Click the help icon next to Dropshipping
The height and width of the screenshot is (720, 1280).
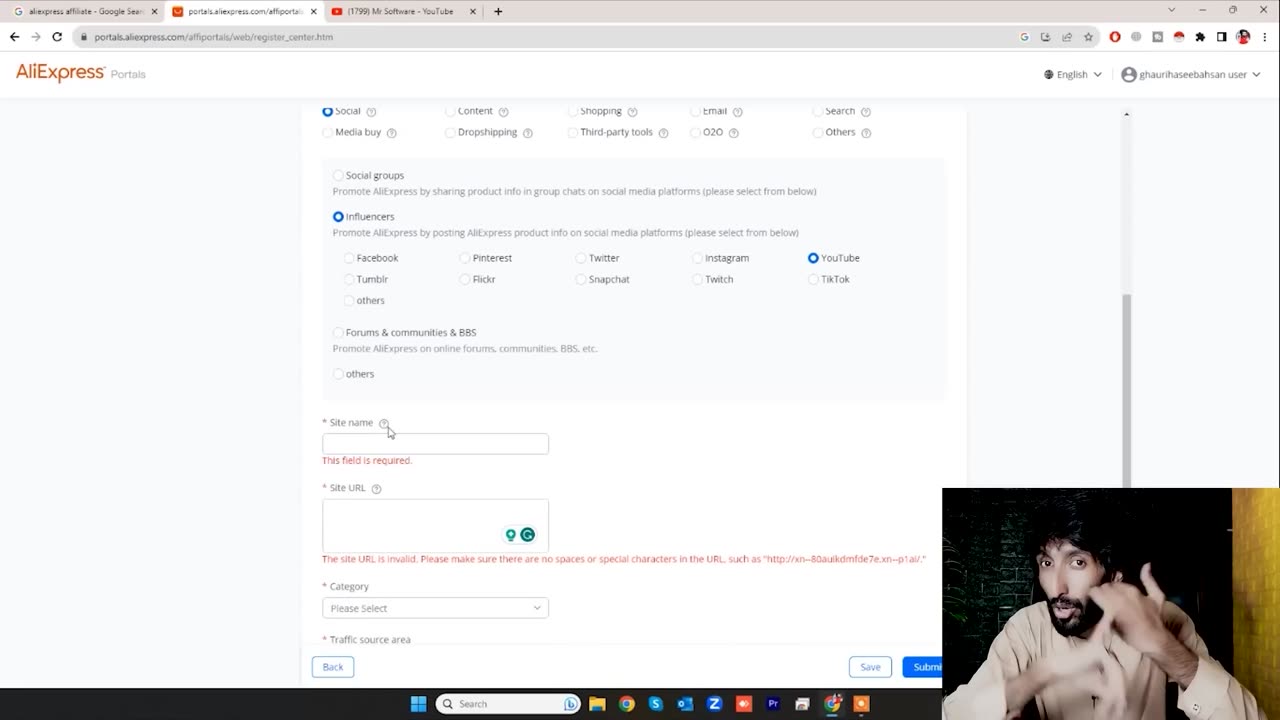[527, 133]
